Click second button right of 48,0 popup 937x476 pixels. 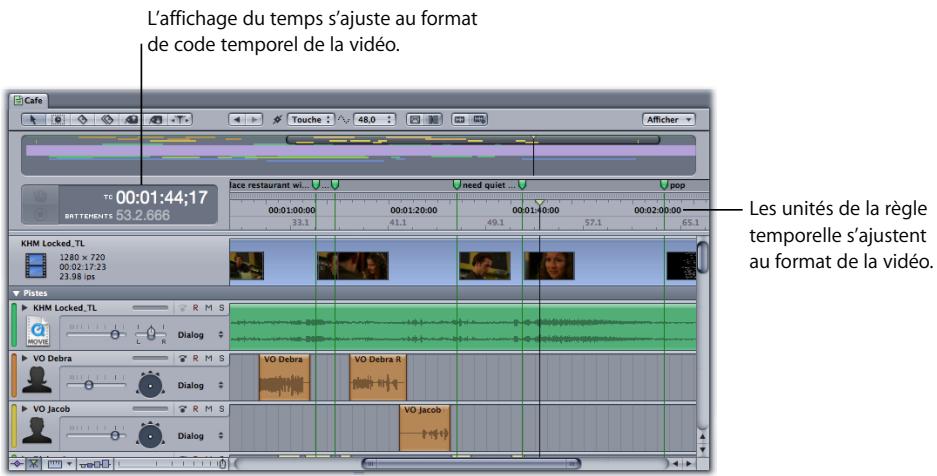[x=433, y=119]
